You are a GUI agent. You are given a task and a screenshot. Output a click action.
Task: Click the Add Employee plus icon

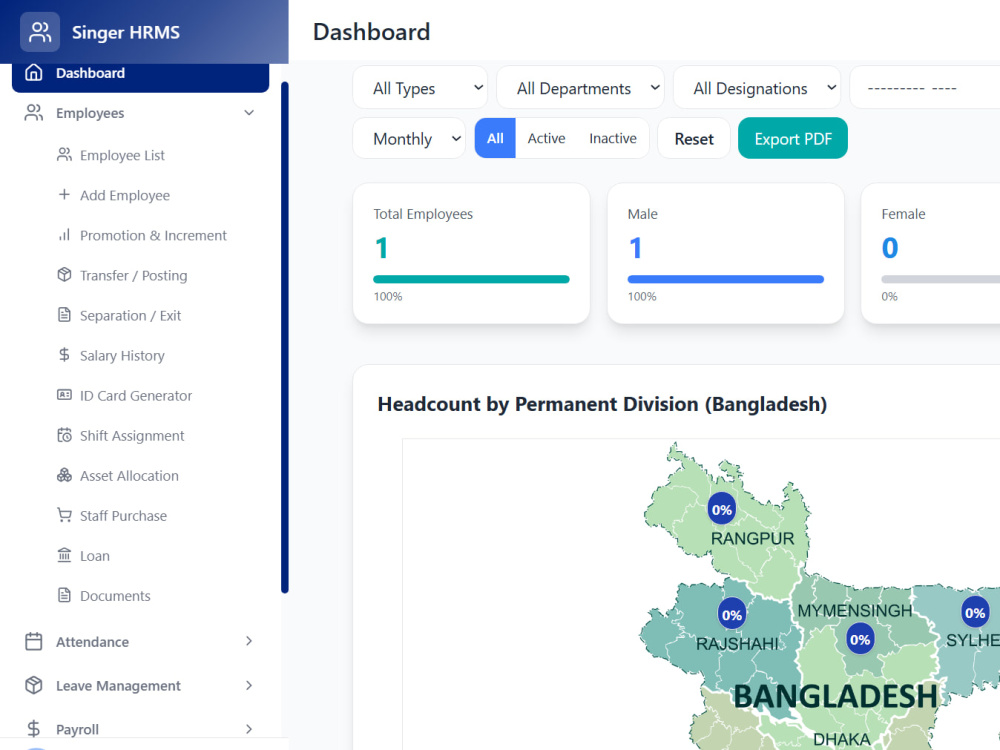(64, 195)
